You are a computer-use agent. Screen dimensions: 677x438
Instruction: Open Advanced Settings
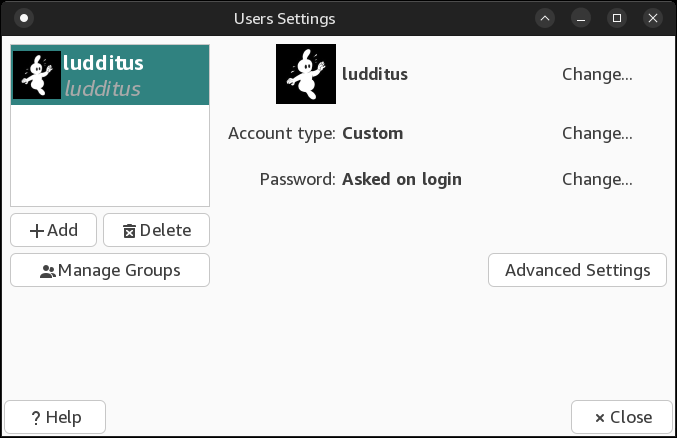577,270
